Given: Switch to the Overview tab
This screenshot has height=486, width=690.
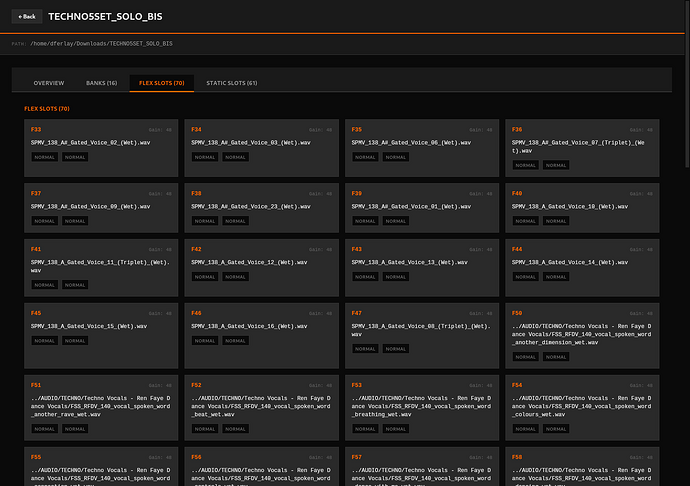Looking at the screenshot, I should pyautogui.click(x=49, y=83).
